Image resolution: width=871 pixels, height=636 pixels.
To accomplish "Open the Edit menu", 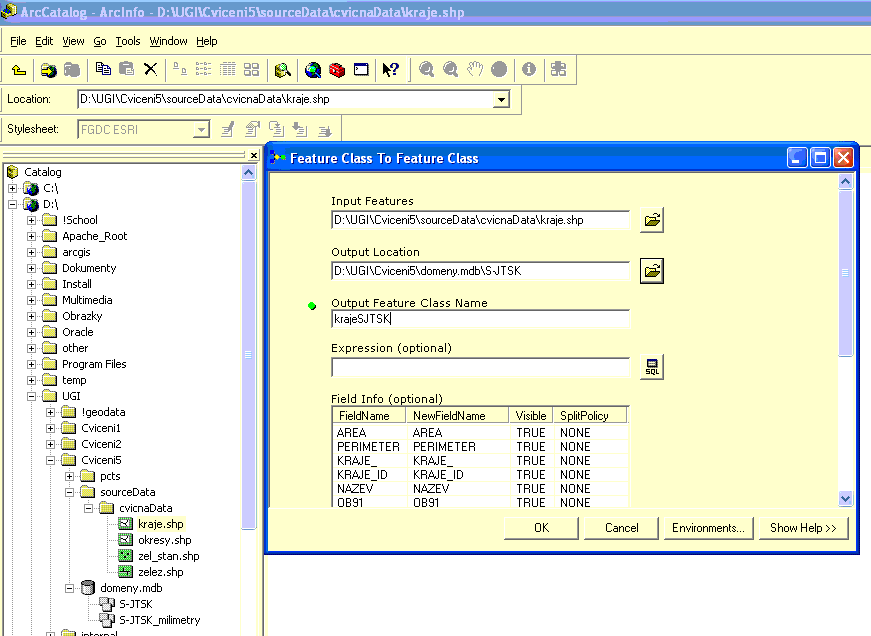I will 44,41.
